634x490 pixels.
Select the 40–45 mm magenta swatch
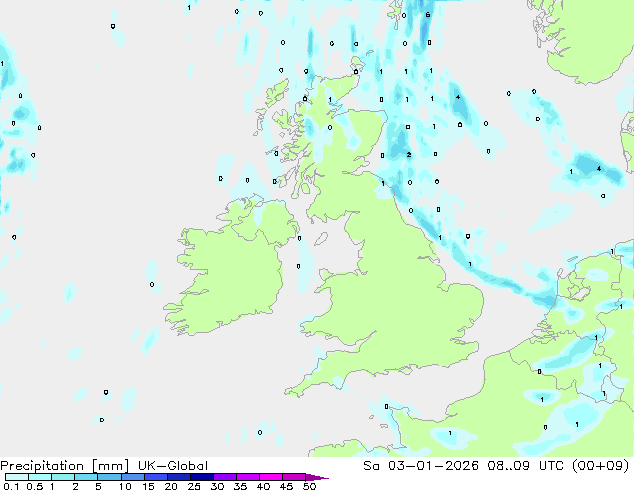[271, 477]
